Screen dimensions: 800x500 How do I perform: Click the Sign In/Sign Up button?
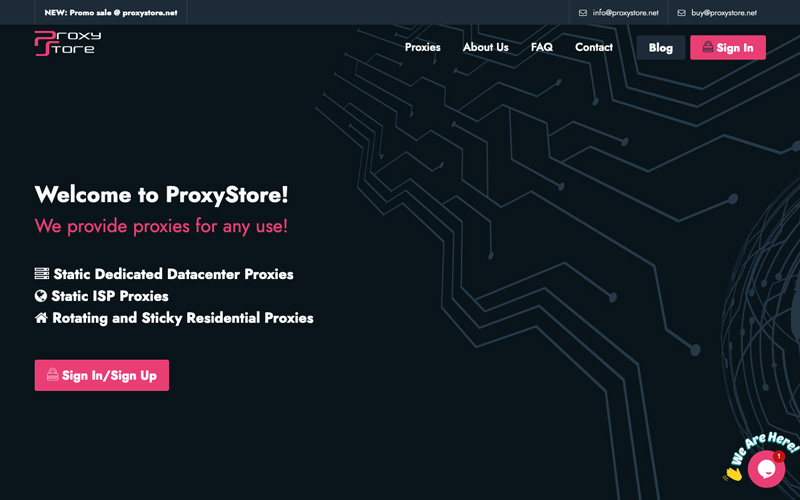coord(102,375)
